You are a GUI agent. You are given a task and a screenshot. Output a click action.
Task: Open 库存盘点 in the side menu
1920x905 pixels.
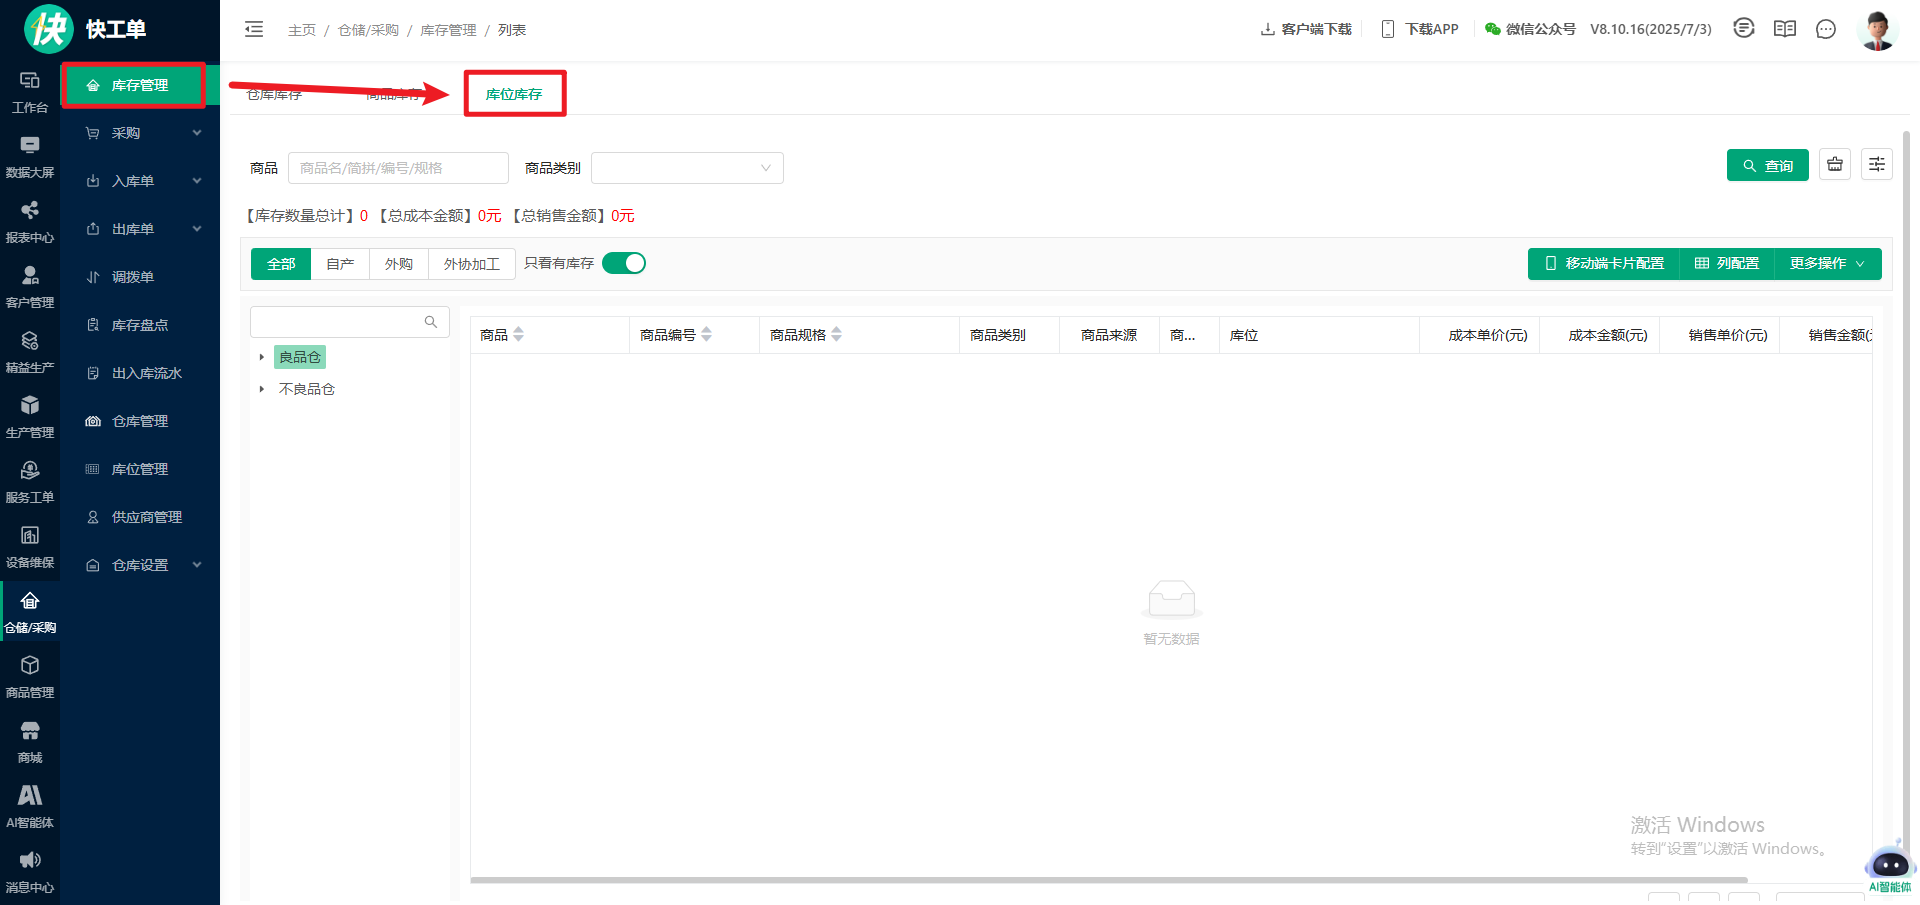point(140,325)
